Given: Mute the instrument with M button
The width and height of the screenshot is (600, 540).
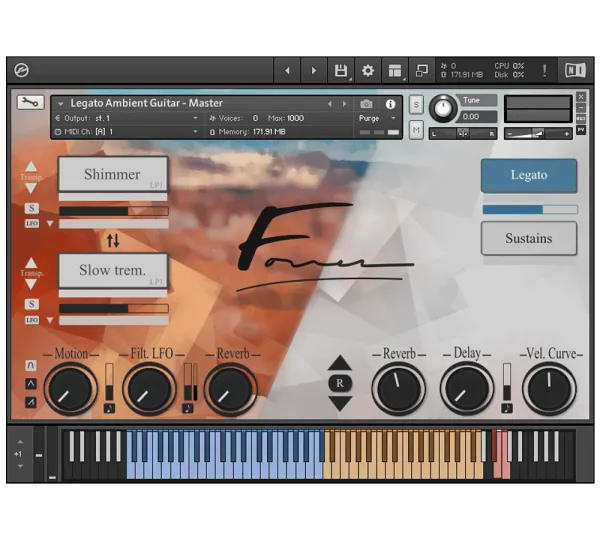Looking at the screenshot, I should tap(416, 128).
